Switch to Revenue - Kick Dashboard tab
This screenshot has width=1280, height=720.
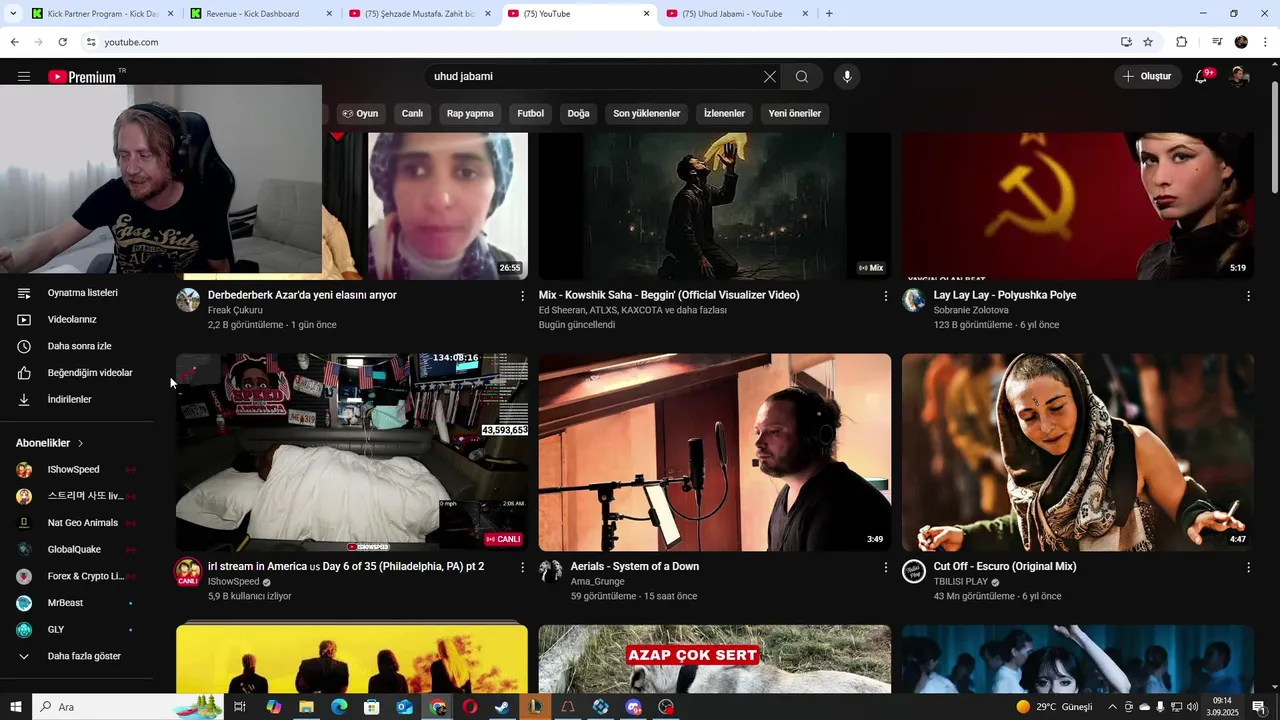click(x=261, y=14)
